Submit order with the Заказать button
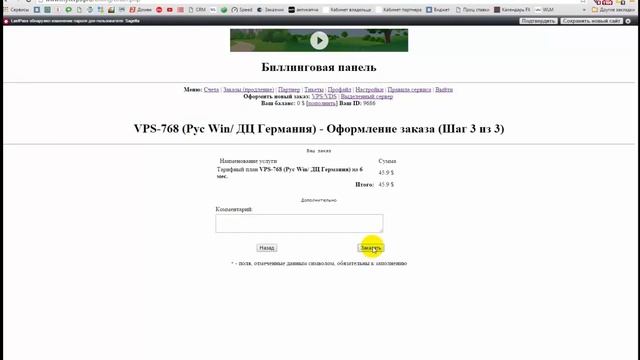Image resolution: width=640 pixels, height=360 pixels. coord(371,248)
